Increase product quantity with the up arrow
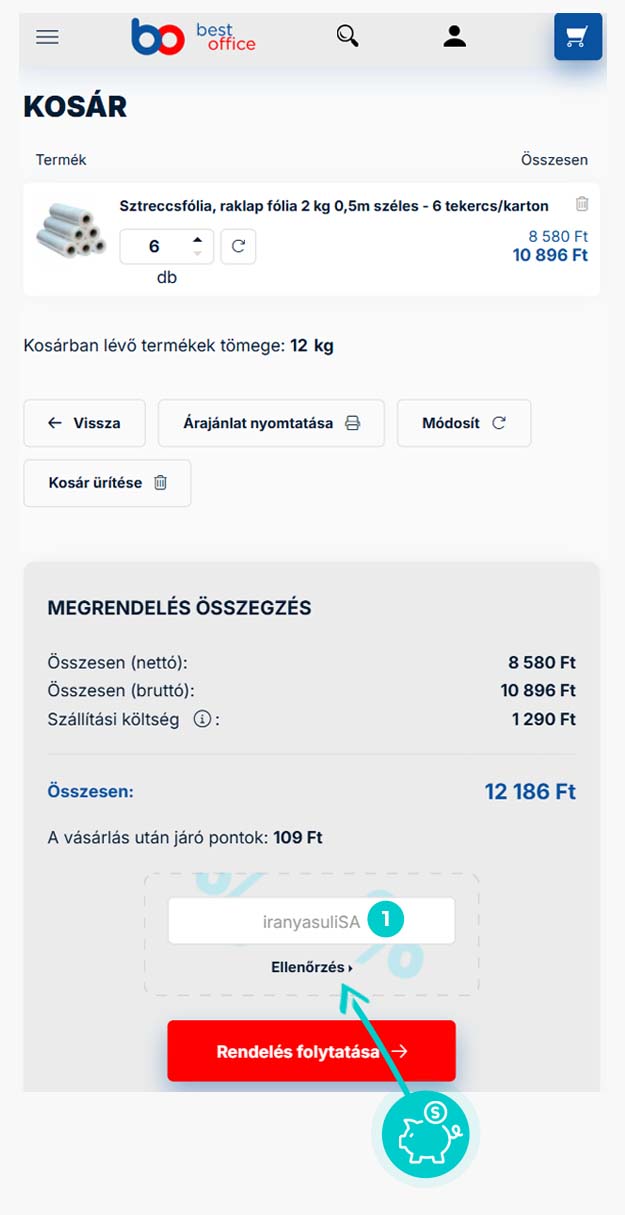625x1215 pixels. tap(198, 239)
